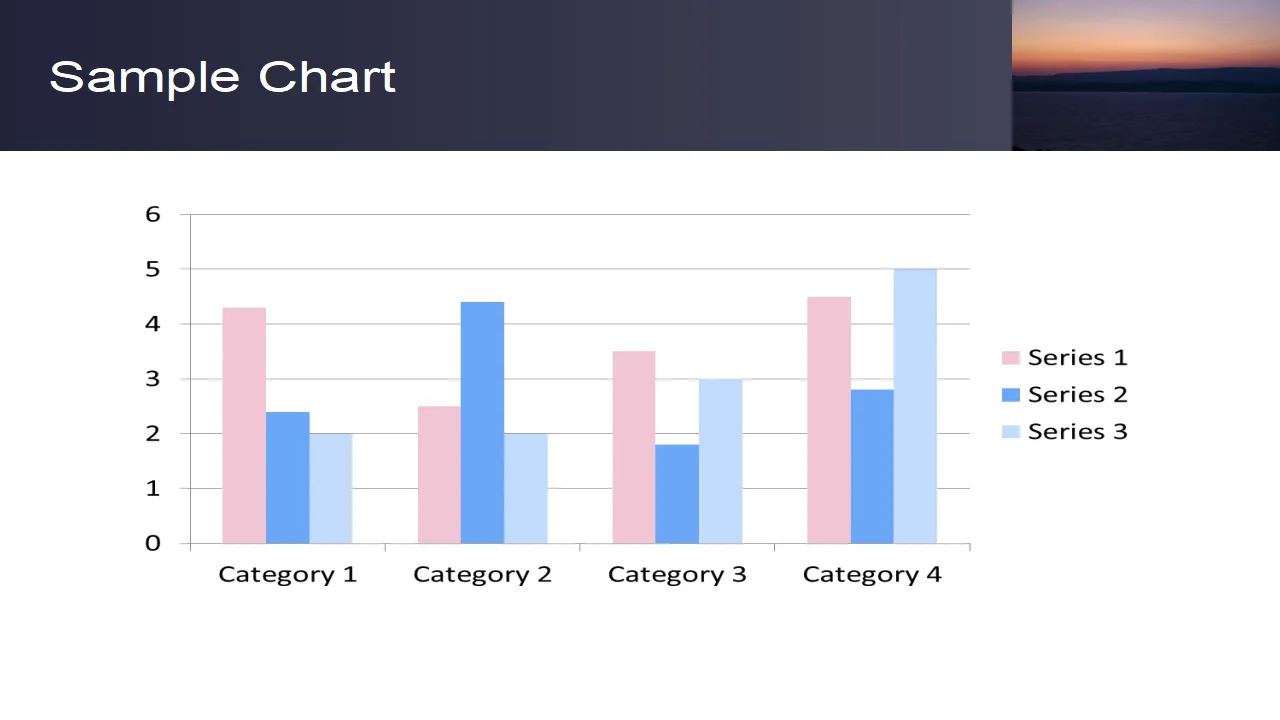Image resolution: width=1280 pixels, height=720 pixels.
Task: Select the Series 3 light blue legend swatch
Action: click(x=1011, y=431)
